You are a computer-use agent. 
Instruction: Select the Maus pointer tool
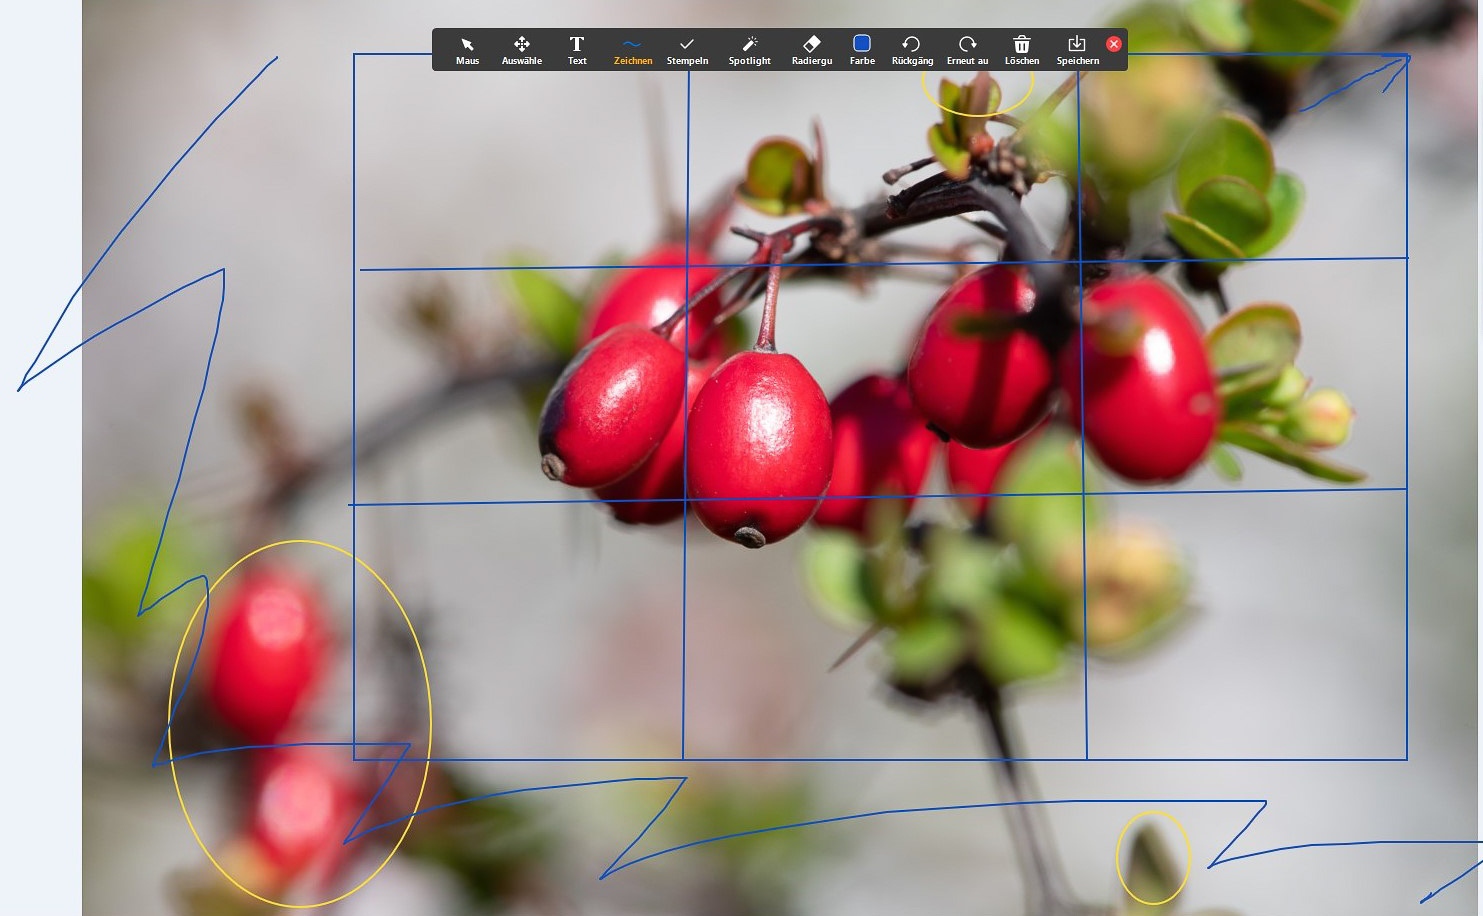tap(467, 49)
